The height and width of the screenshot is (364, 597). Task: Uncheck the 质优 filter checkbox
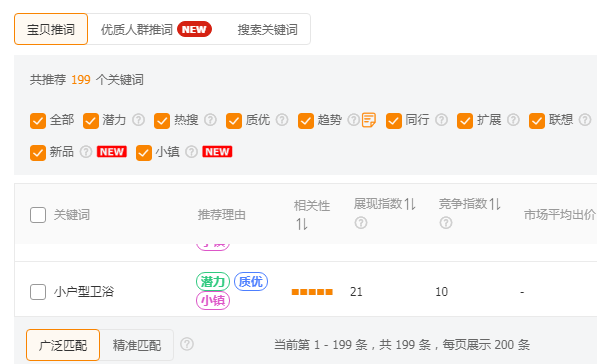click(x=234, y=121)
